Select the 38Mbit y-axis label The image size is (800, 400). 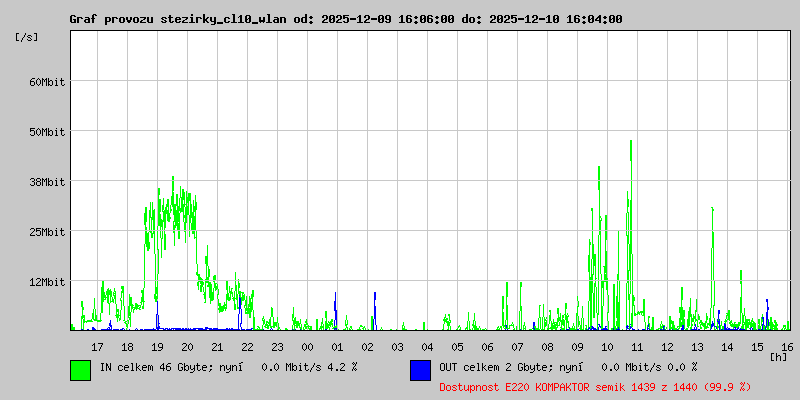coord(47,182)
